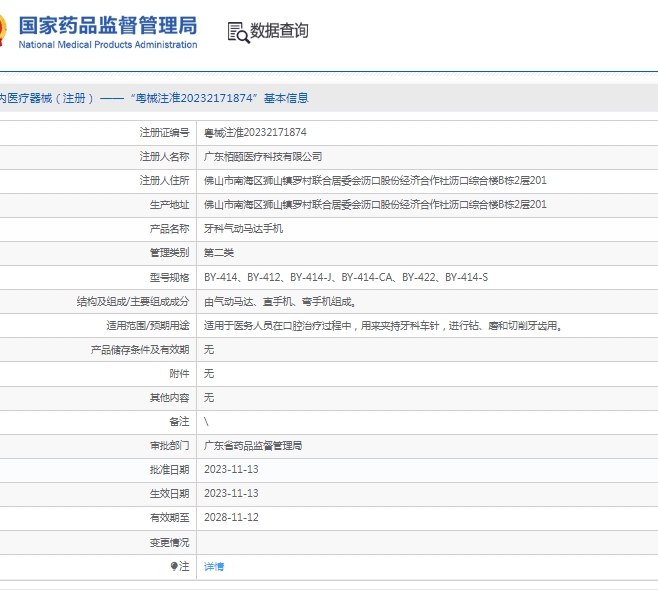Click the 注册人住所 address value
This screenshot has height=590, width=658.
coord(375,180)
